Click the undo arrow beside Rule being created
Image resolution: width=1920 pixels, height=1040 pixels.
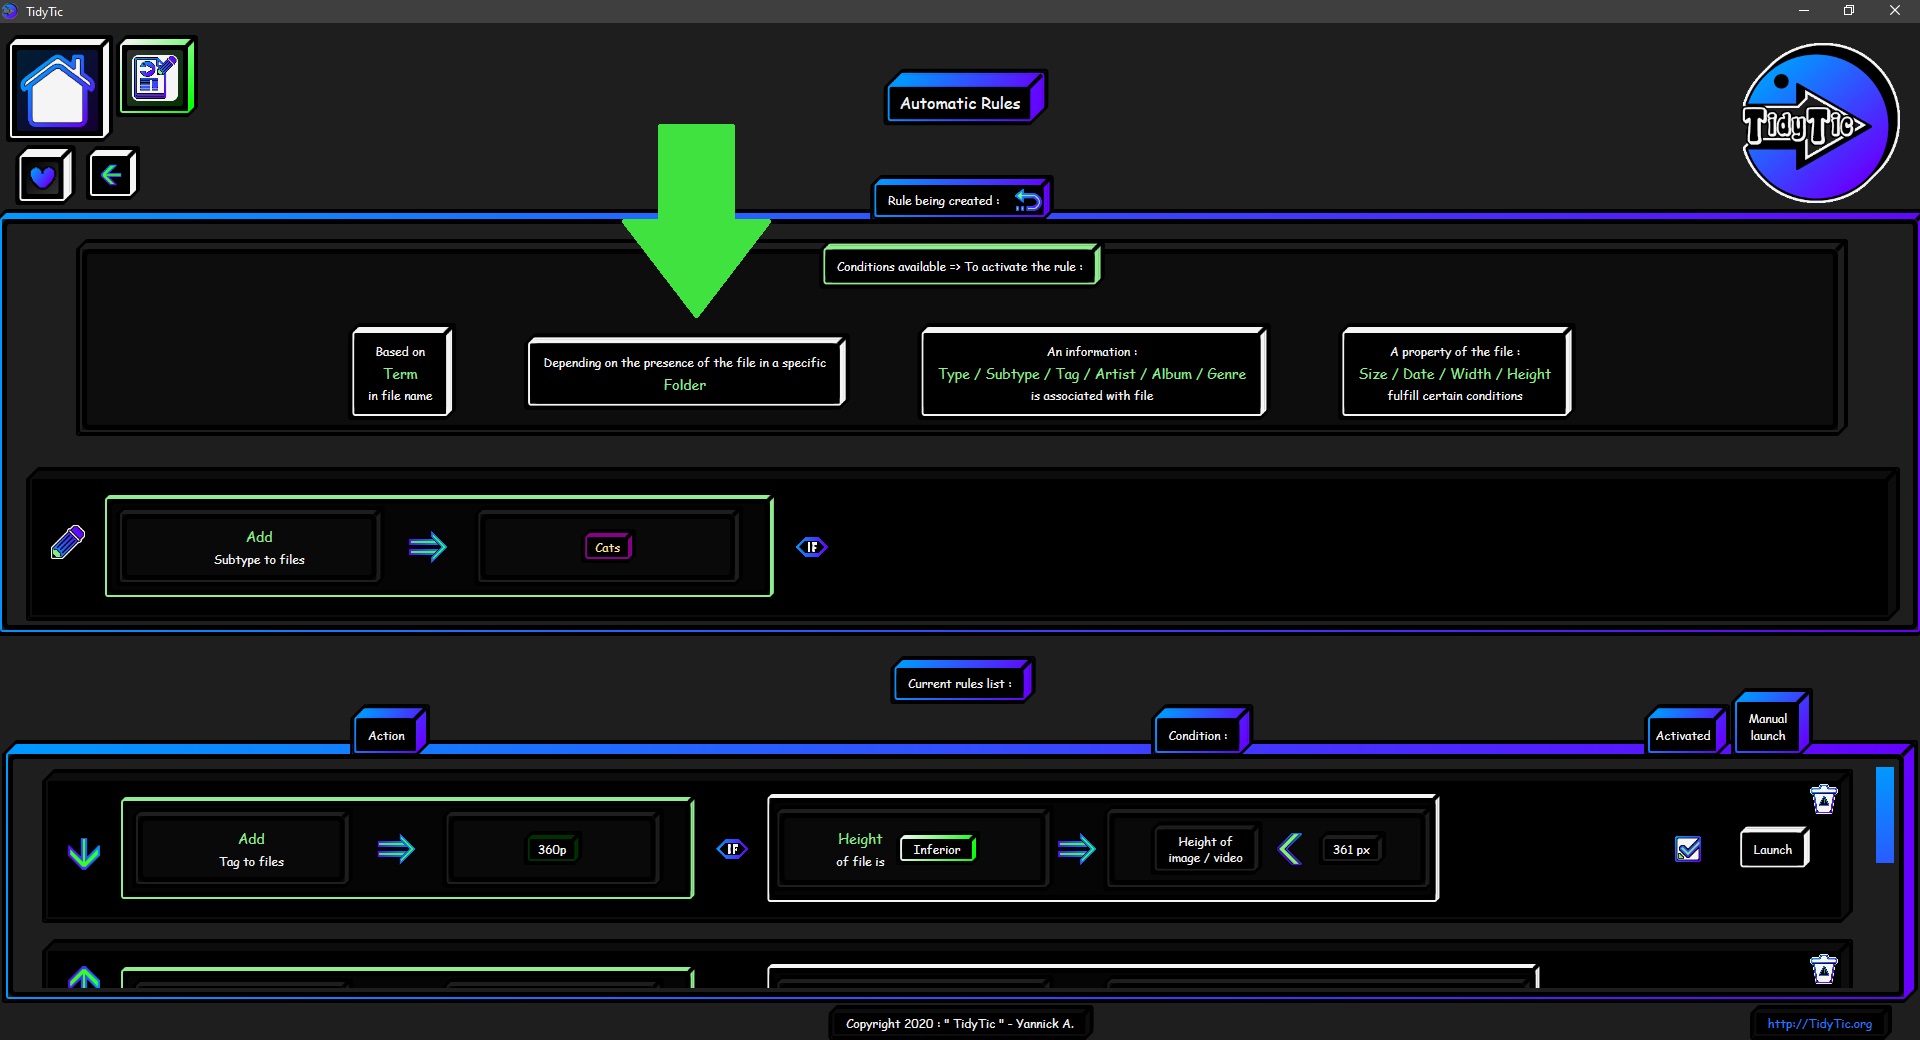(1027, 200)
